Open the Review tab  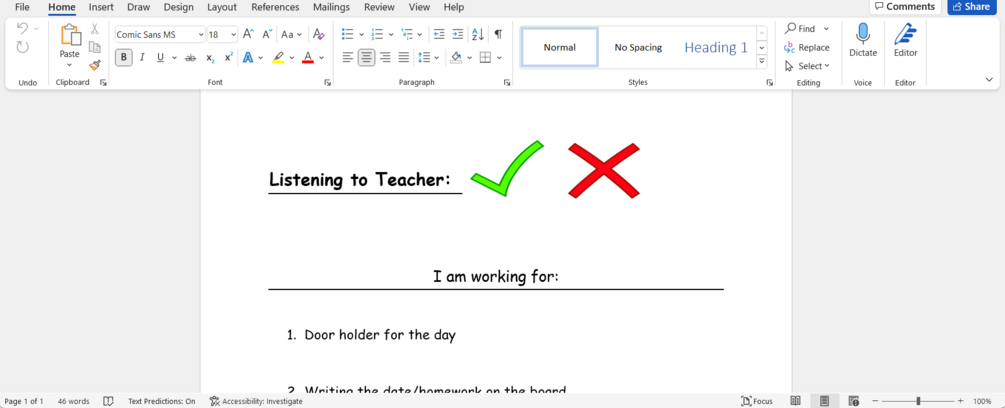point(379,7)
